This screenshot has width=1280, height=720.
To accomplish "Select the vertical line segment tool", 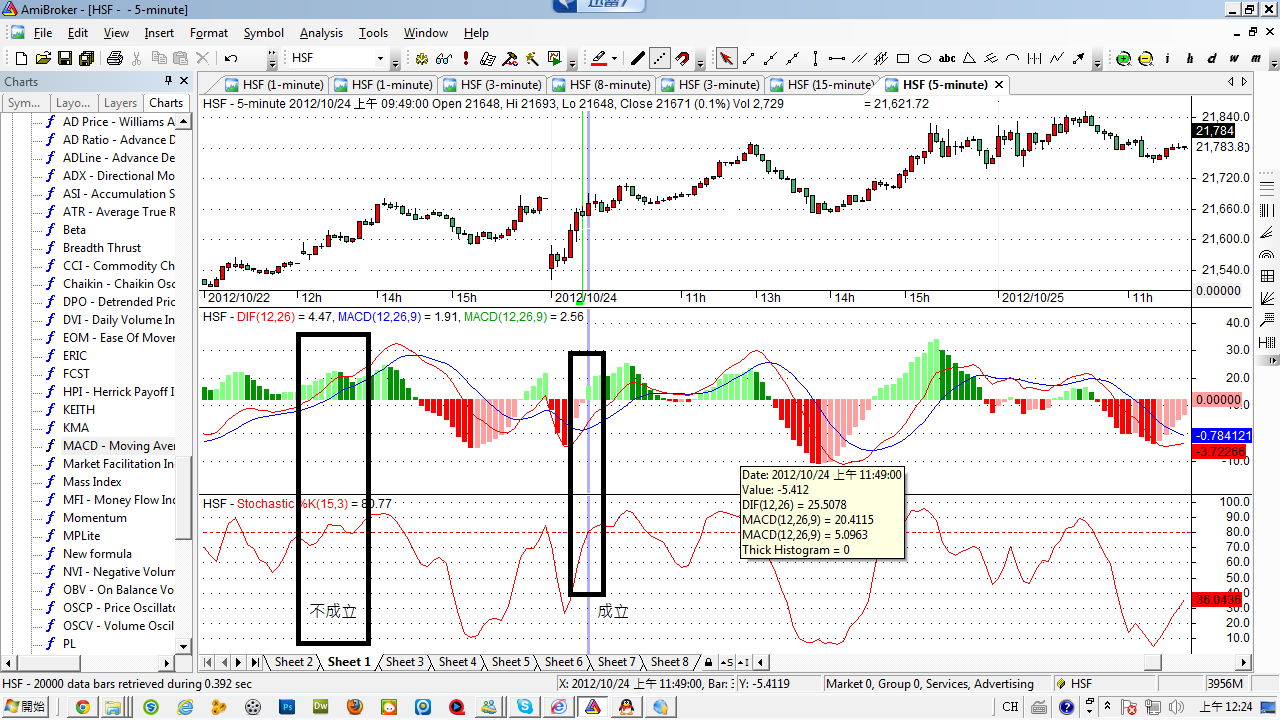I will pyautogui.click(x=815, y=58).
